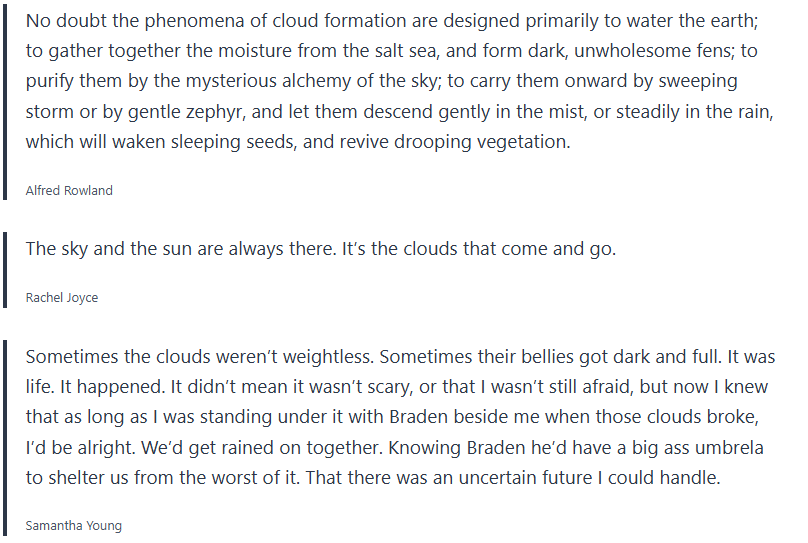The width and height of the screenshot is (808, 543).
Task: Click the left border bar of Joyce's quote
Action: coord(5,268)
